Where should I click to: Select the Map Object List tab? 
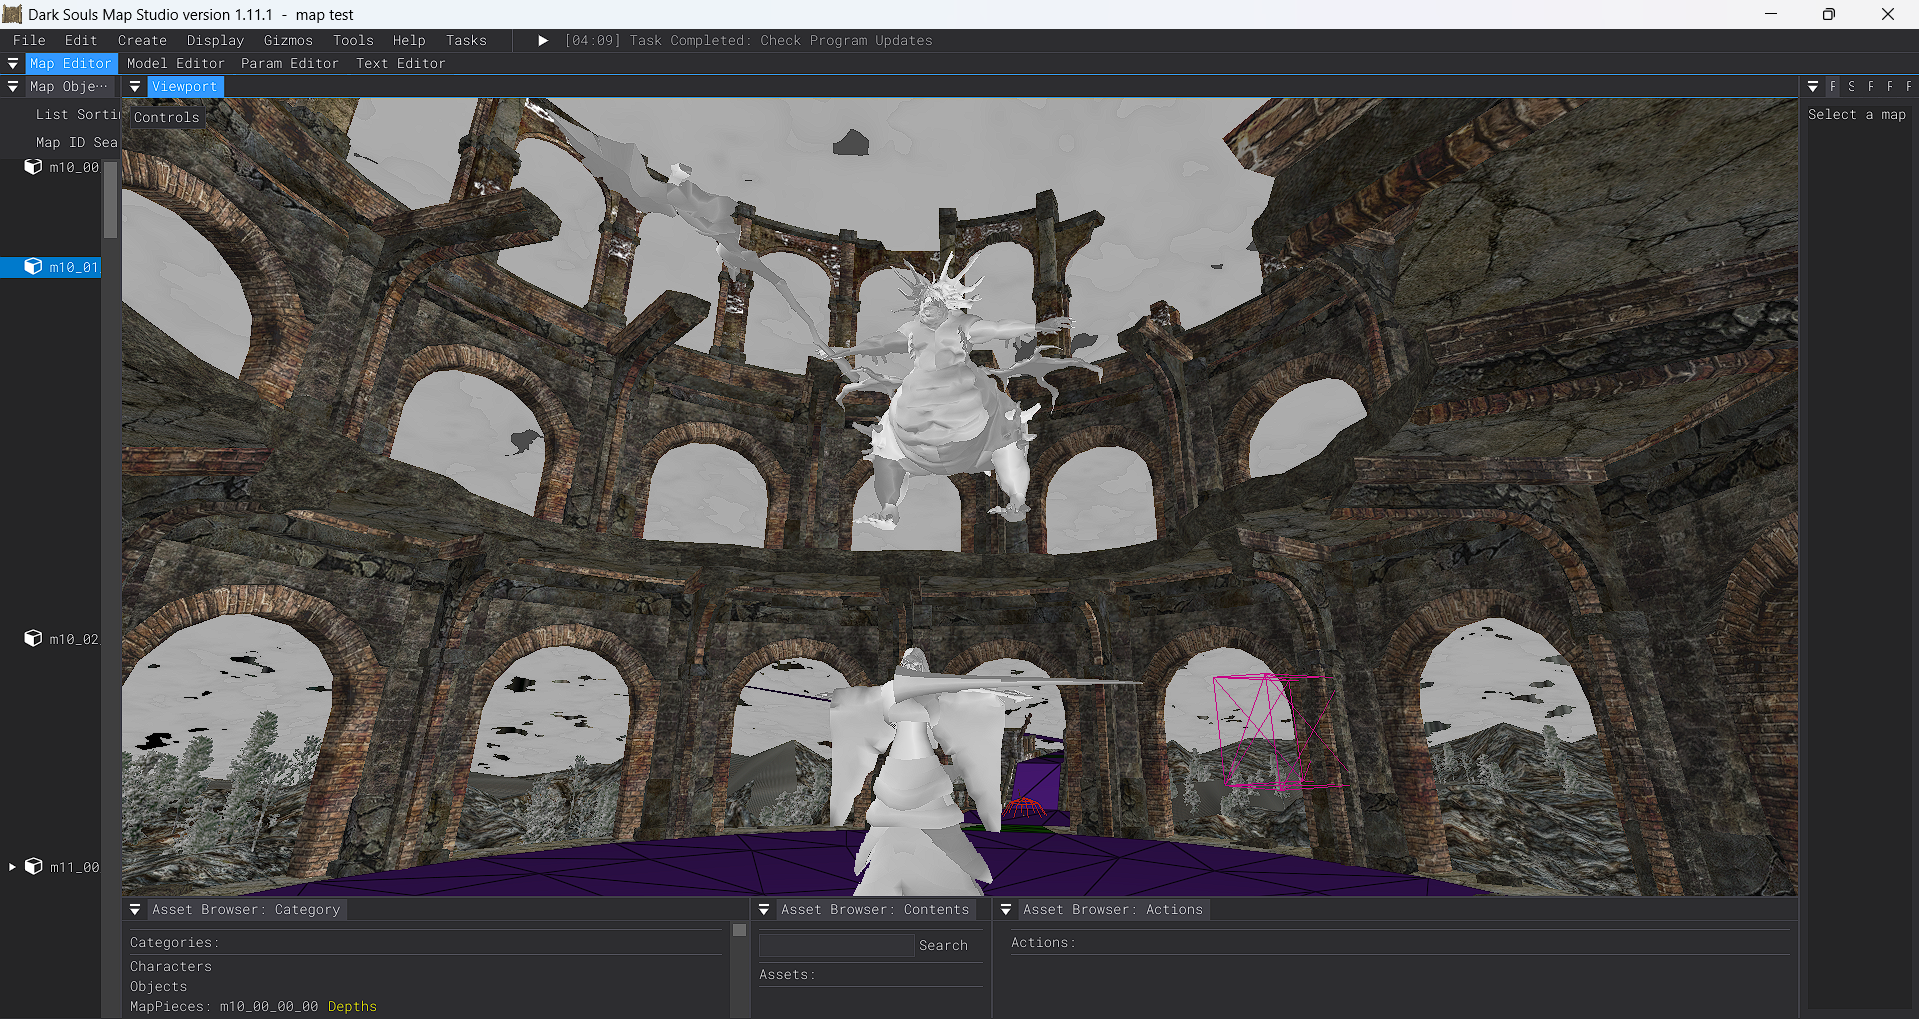(x=69, y=87)
